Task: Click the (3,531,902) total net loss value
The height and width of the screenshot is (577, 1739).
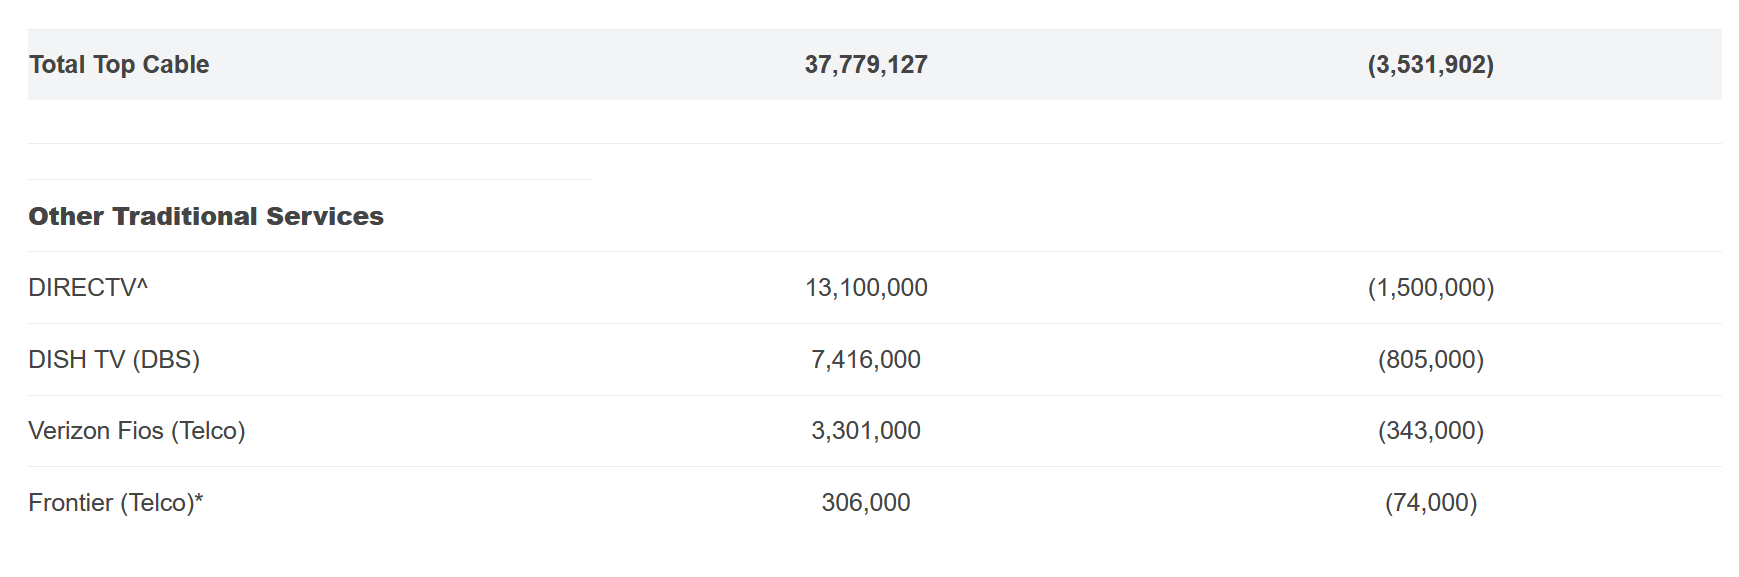Action: coord(1430,65)
